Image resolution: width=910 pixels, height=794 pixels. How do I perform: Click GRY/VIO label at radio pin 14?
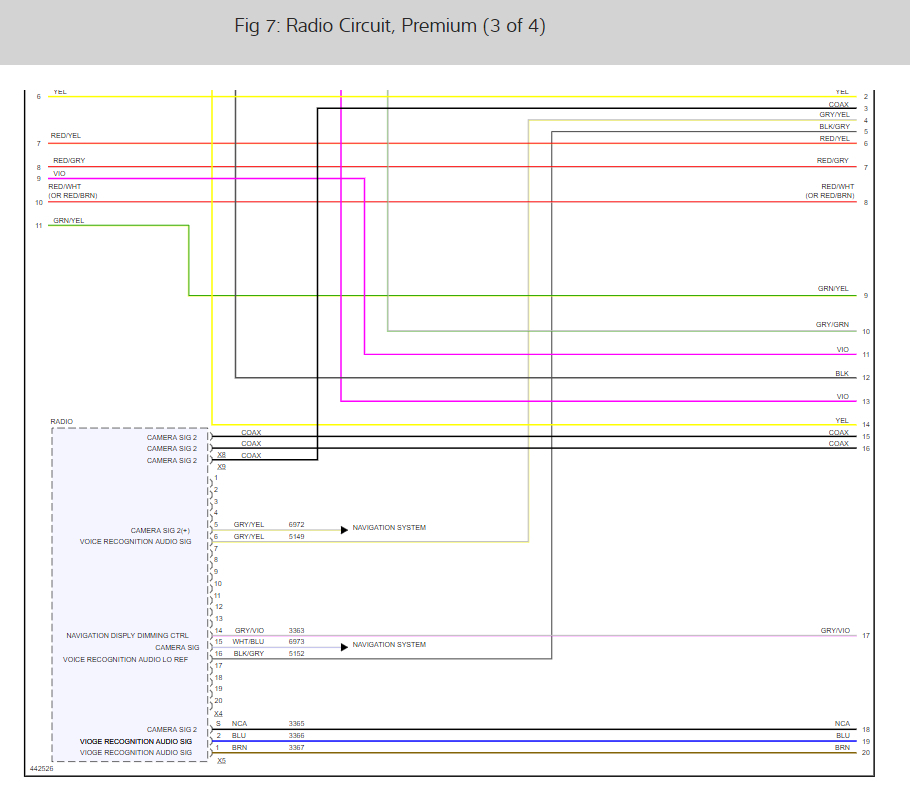(x=249, y=631)
